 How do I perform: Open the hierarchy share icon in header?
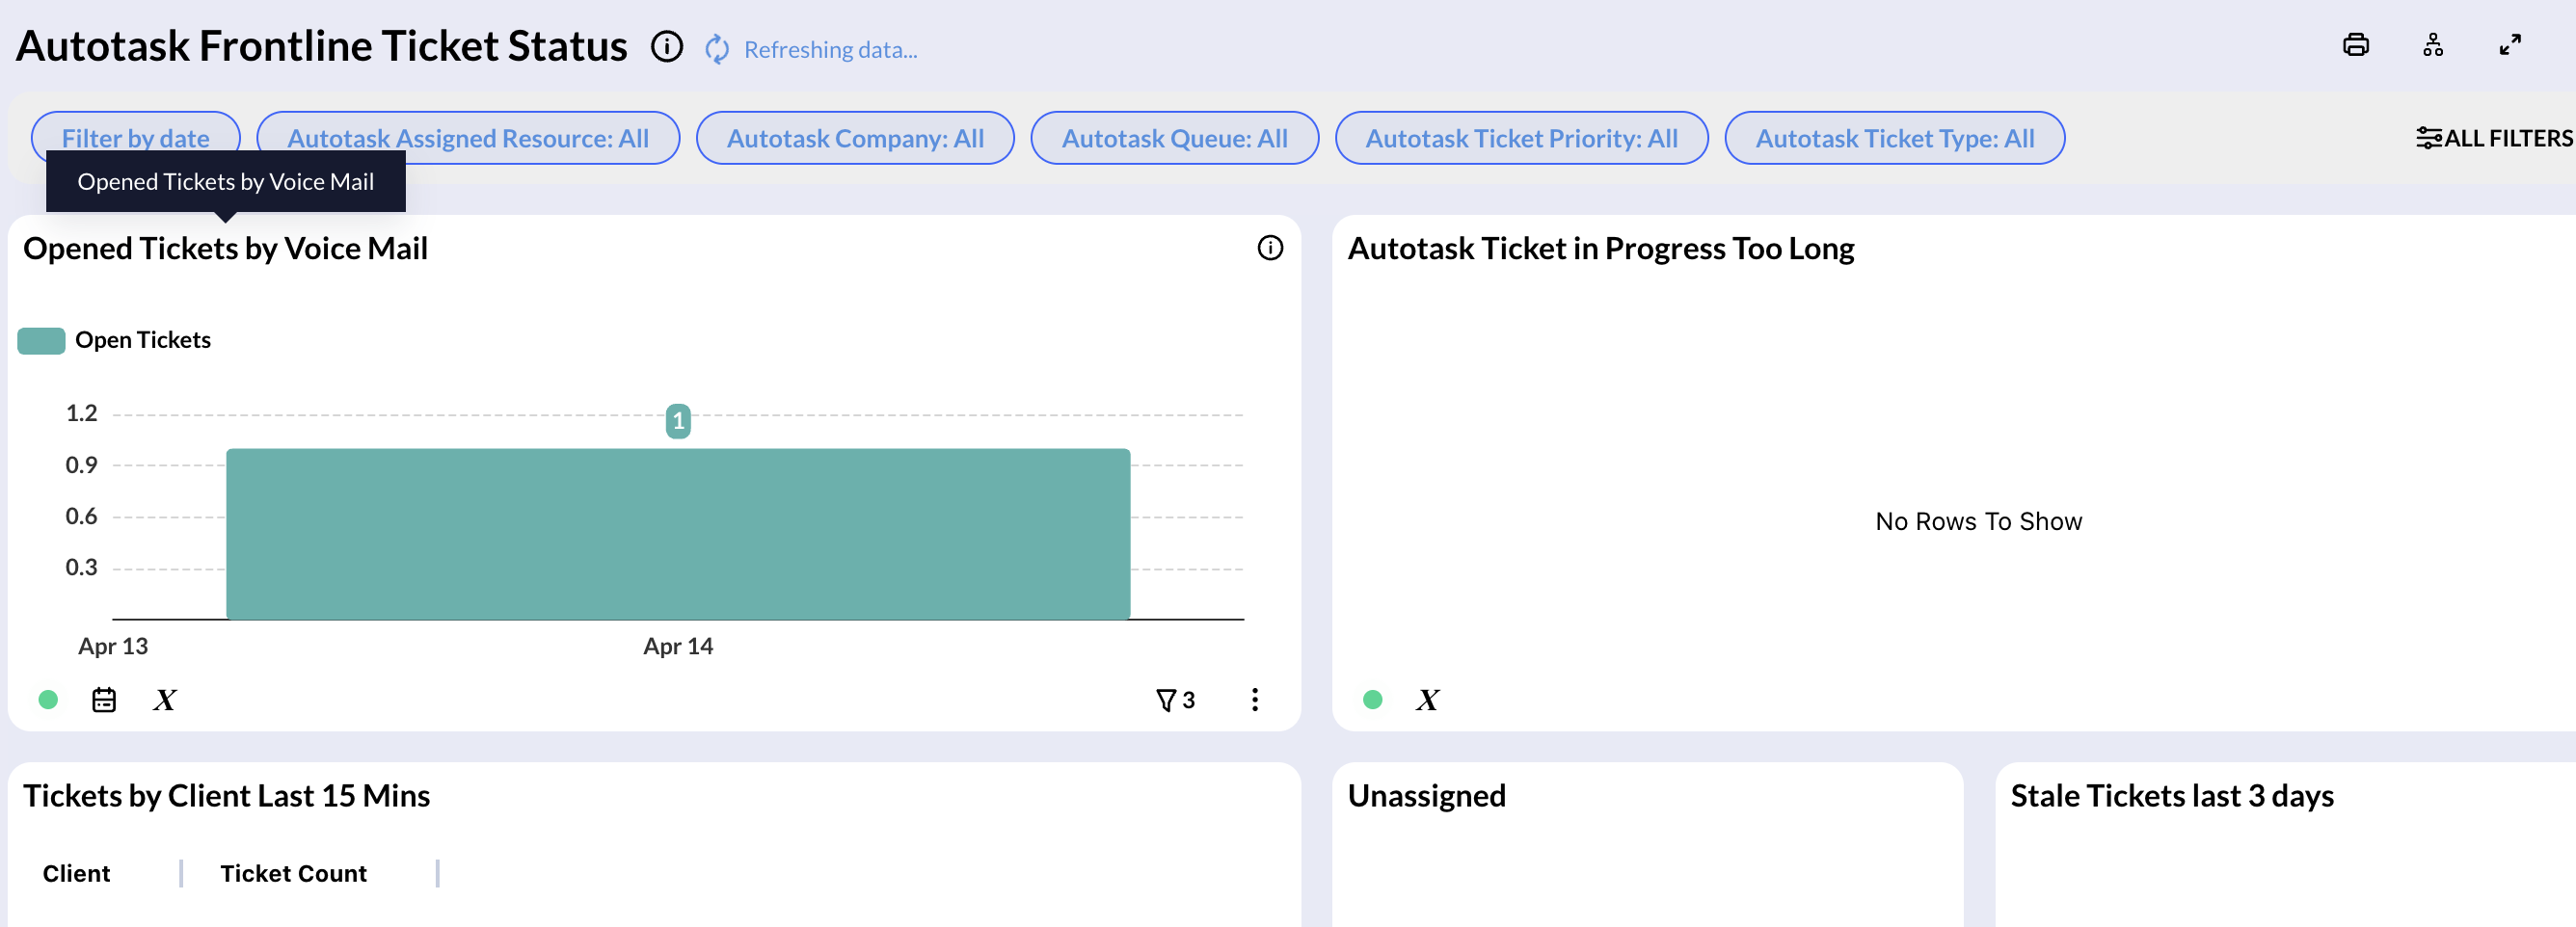tap(2433, 45)
